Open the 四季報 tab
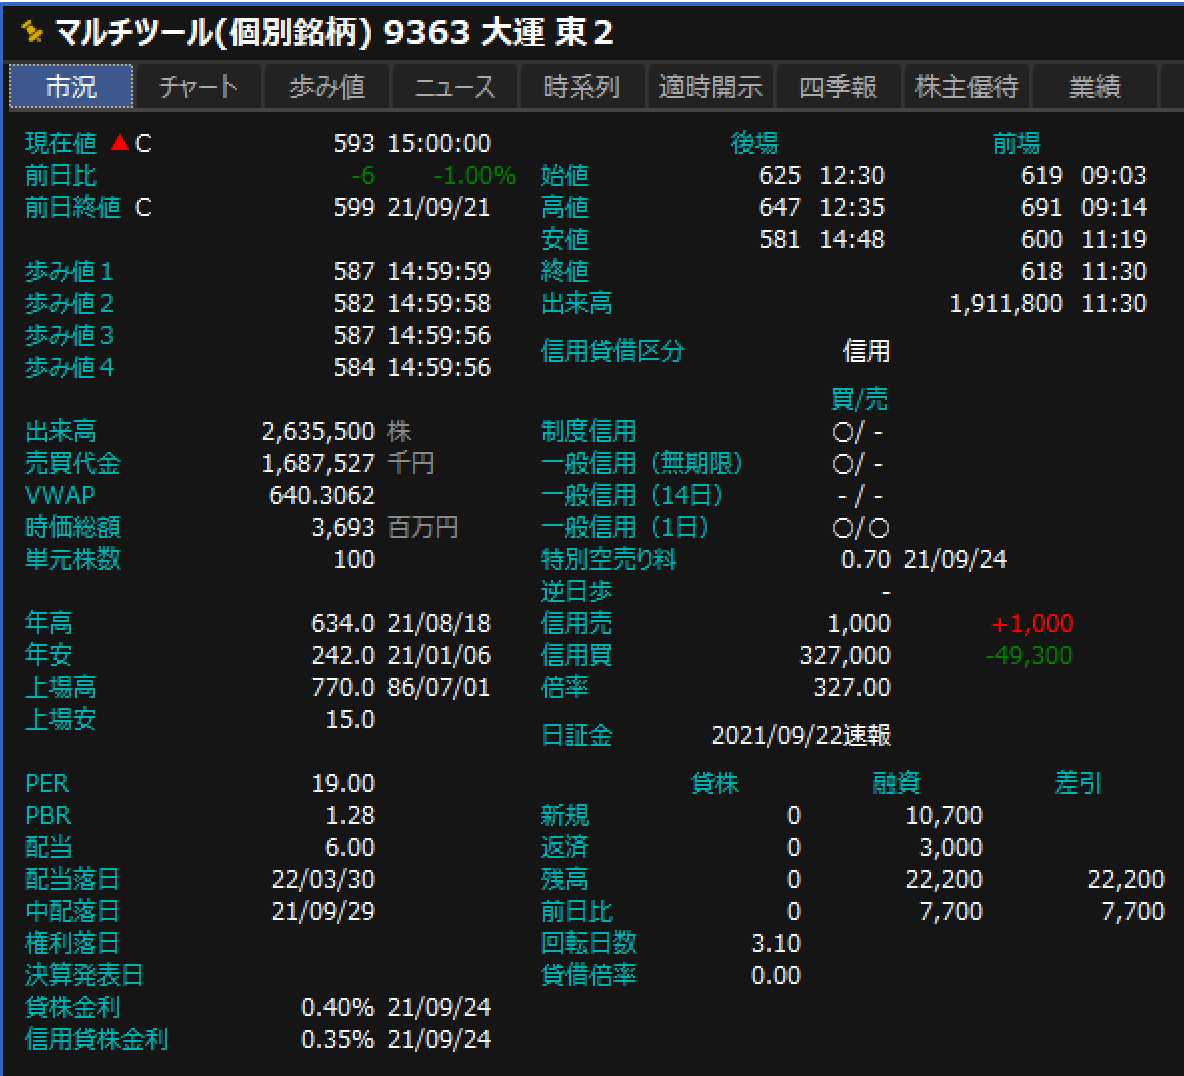 838,87
